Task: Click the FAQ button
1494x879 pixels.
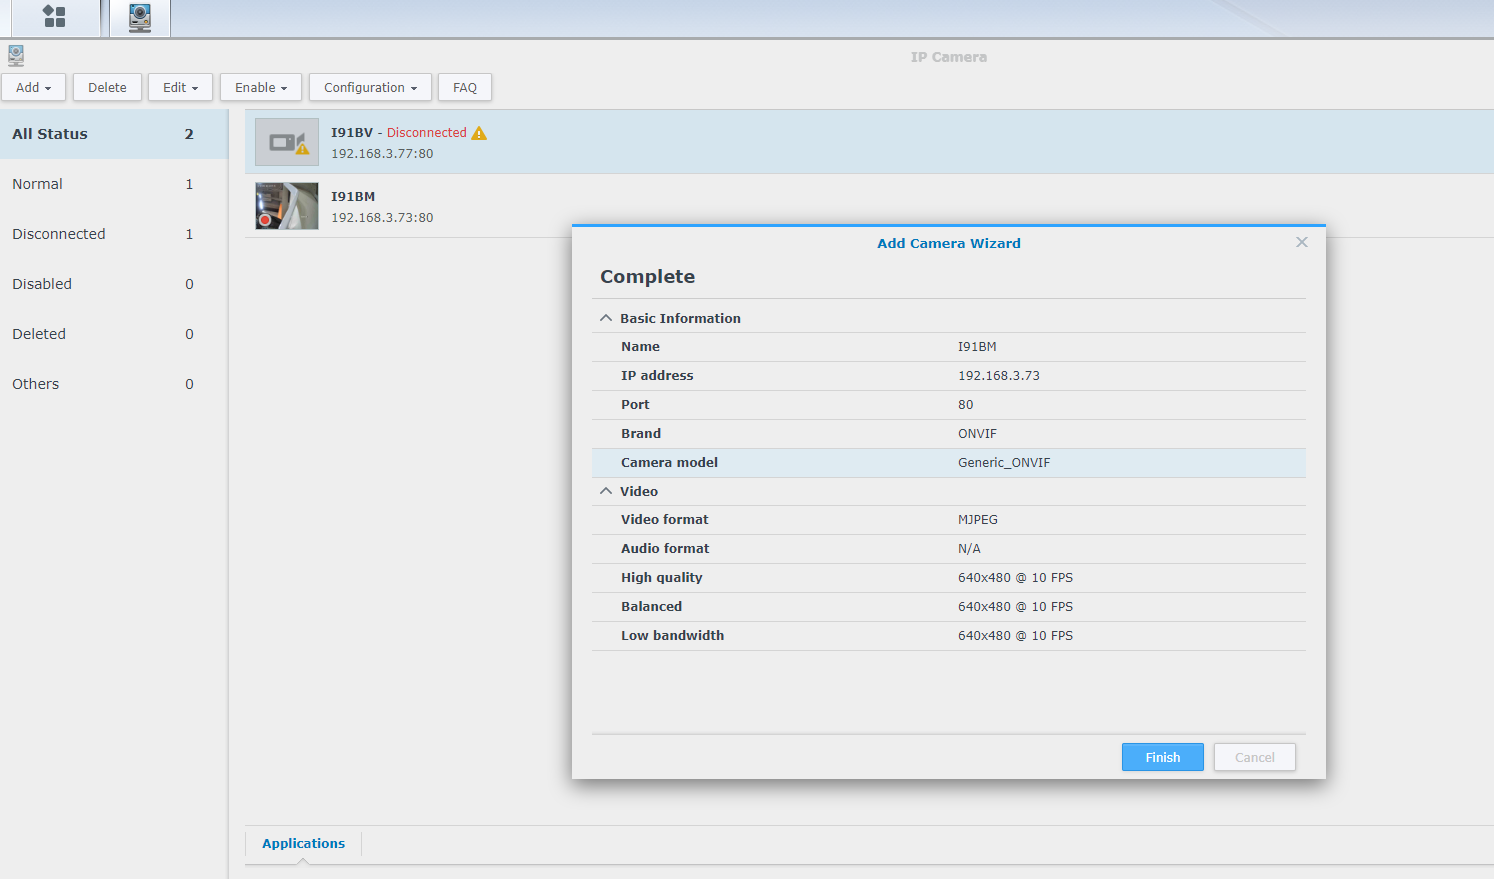Action: pos(464,87)
